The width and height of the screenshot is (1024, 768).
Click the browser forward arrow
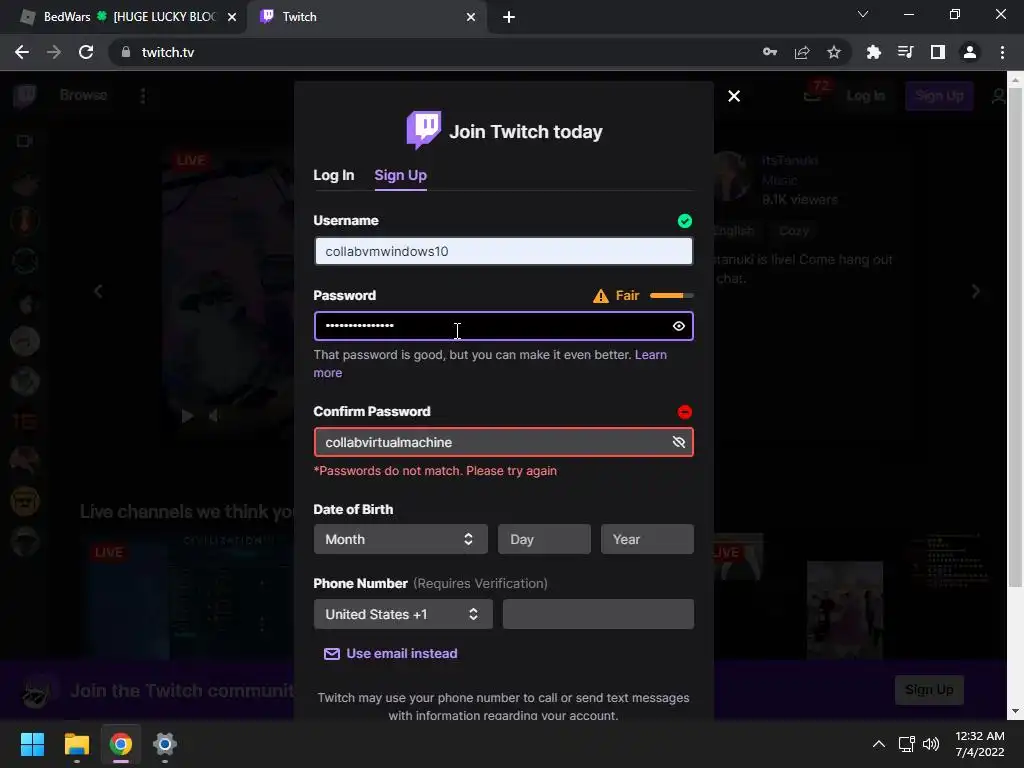click(54, 52)
